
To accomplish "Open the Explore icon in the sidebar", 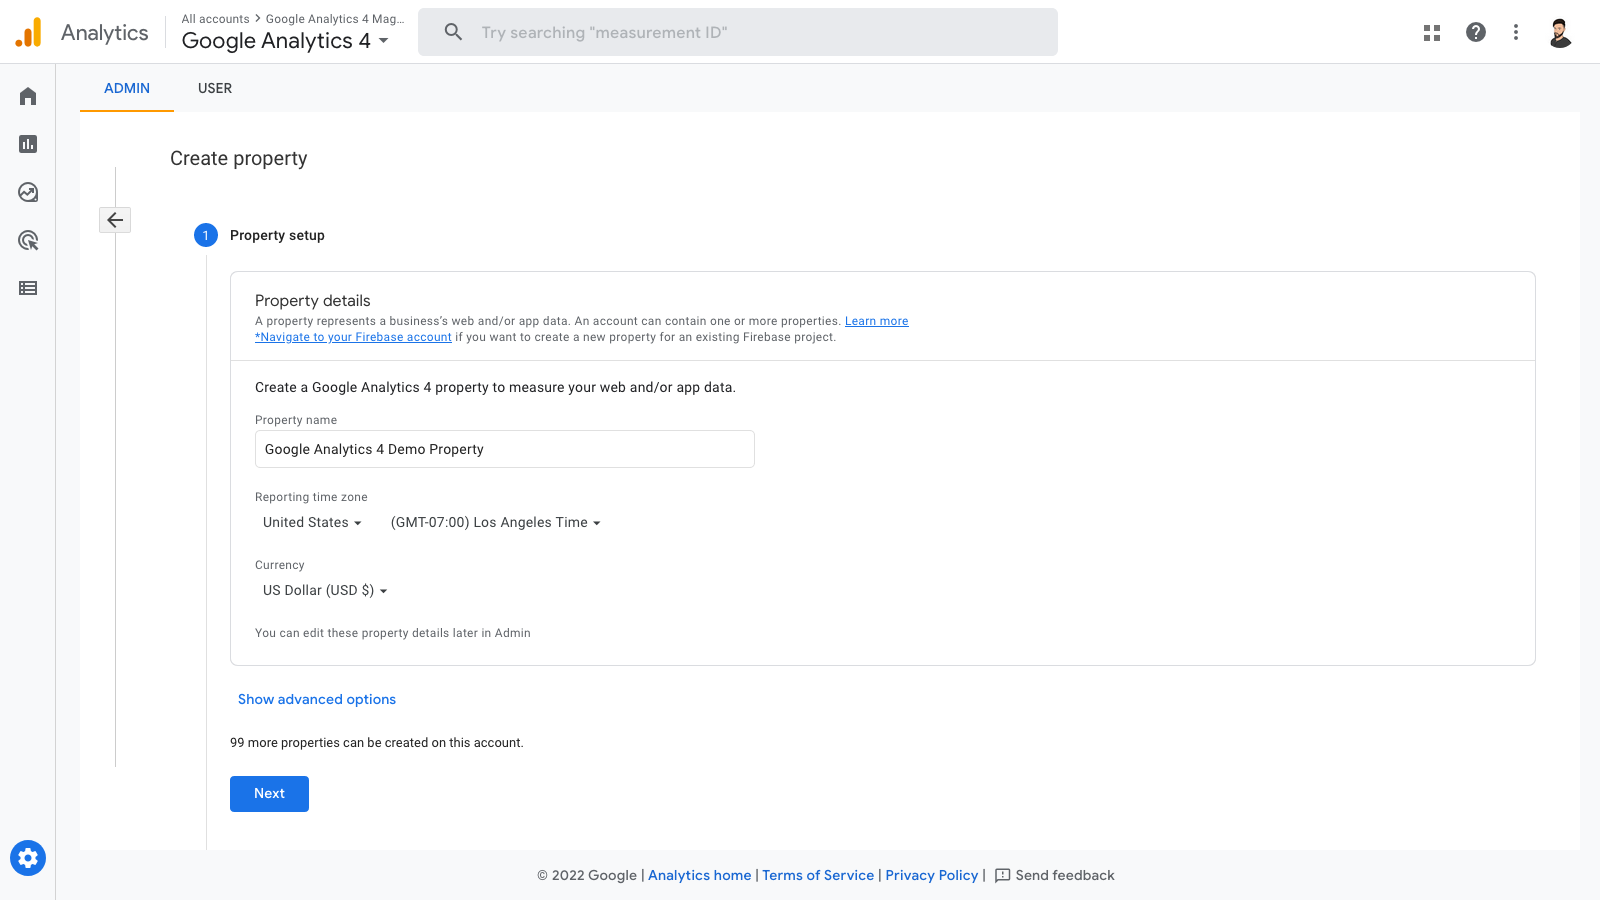I will [28, 192].
